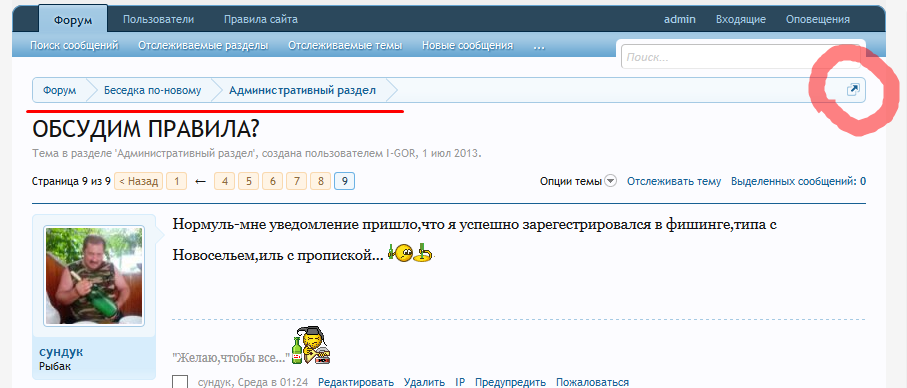The height and width of the screenshot is (388, 907).
Task: Click the 'Беседка по-новому' breadcrumb
Action: (x=153, y=90)
